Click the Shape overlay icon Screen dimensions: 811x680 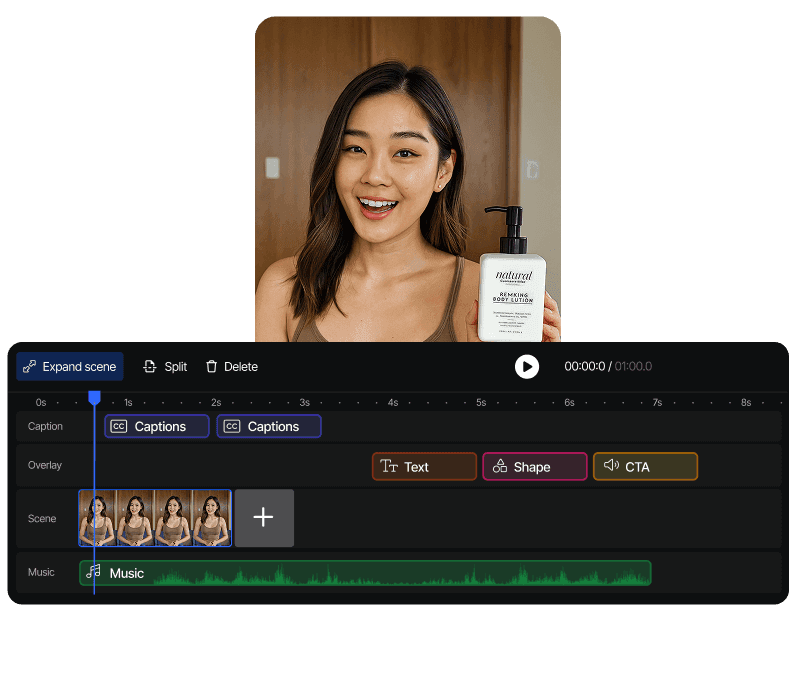point(500,466)
